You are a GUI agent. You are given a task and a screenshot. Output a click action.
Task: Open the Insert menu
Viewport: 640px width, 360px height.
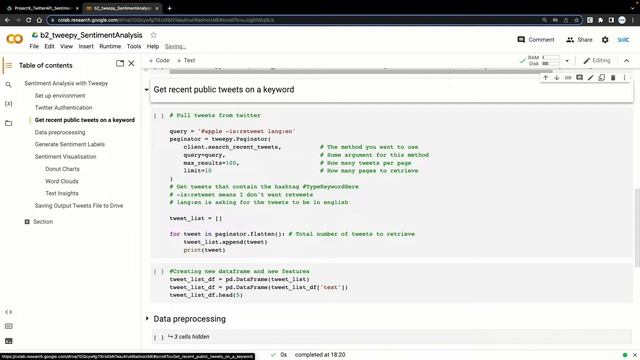coord(86,47)
